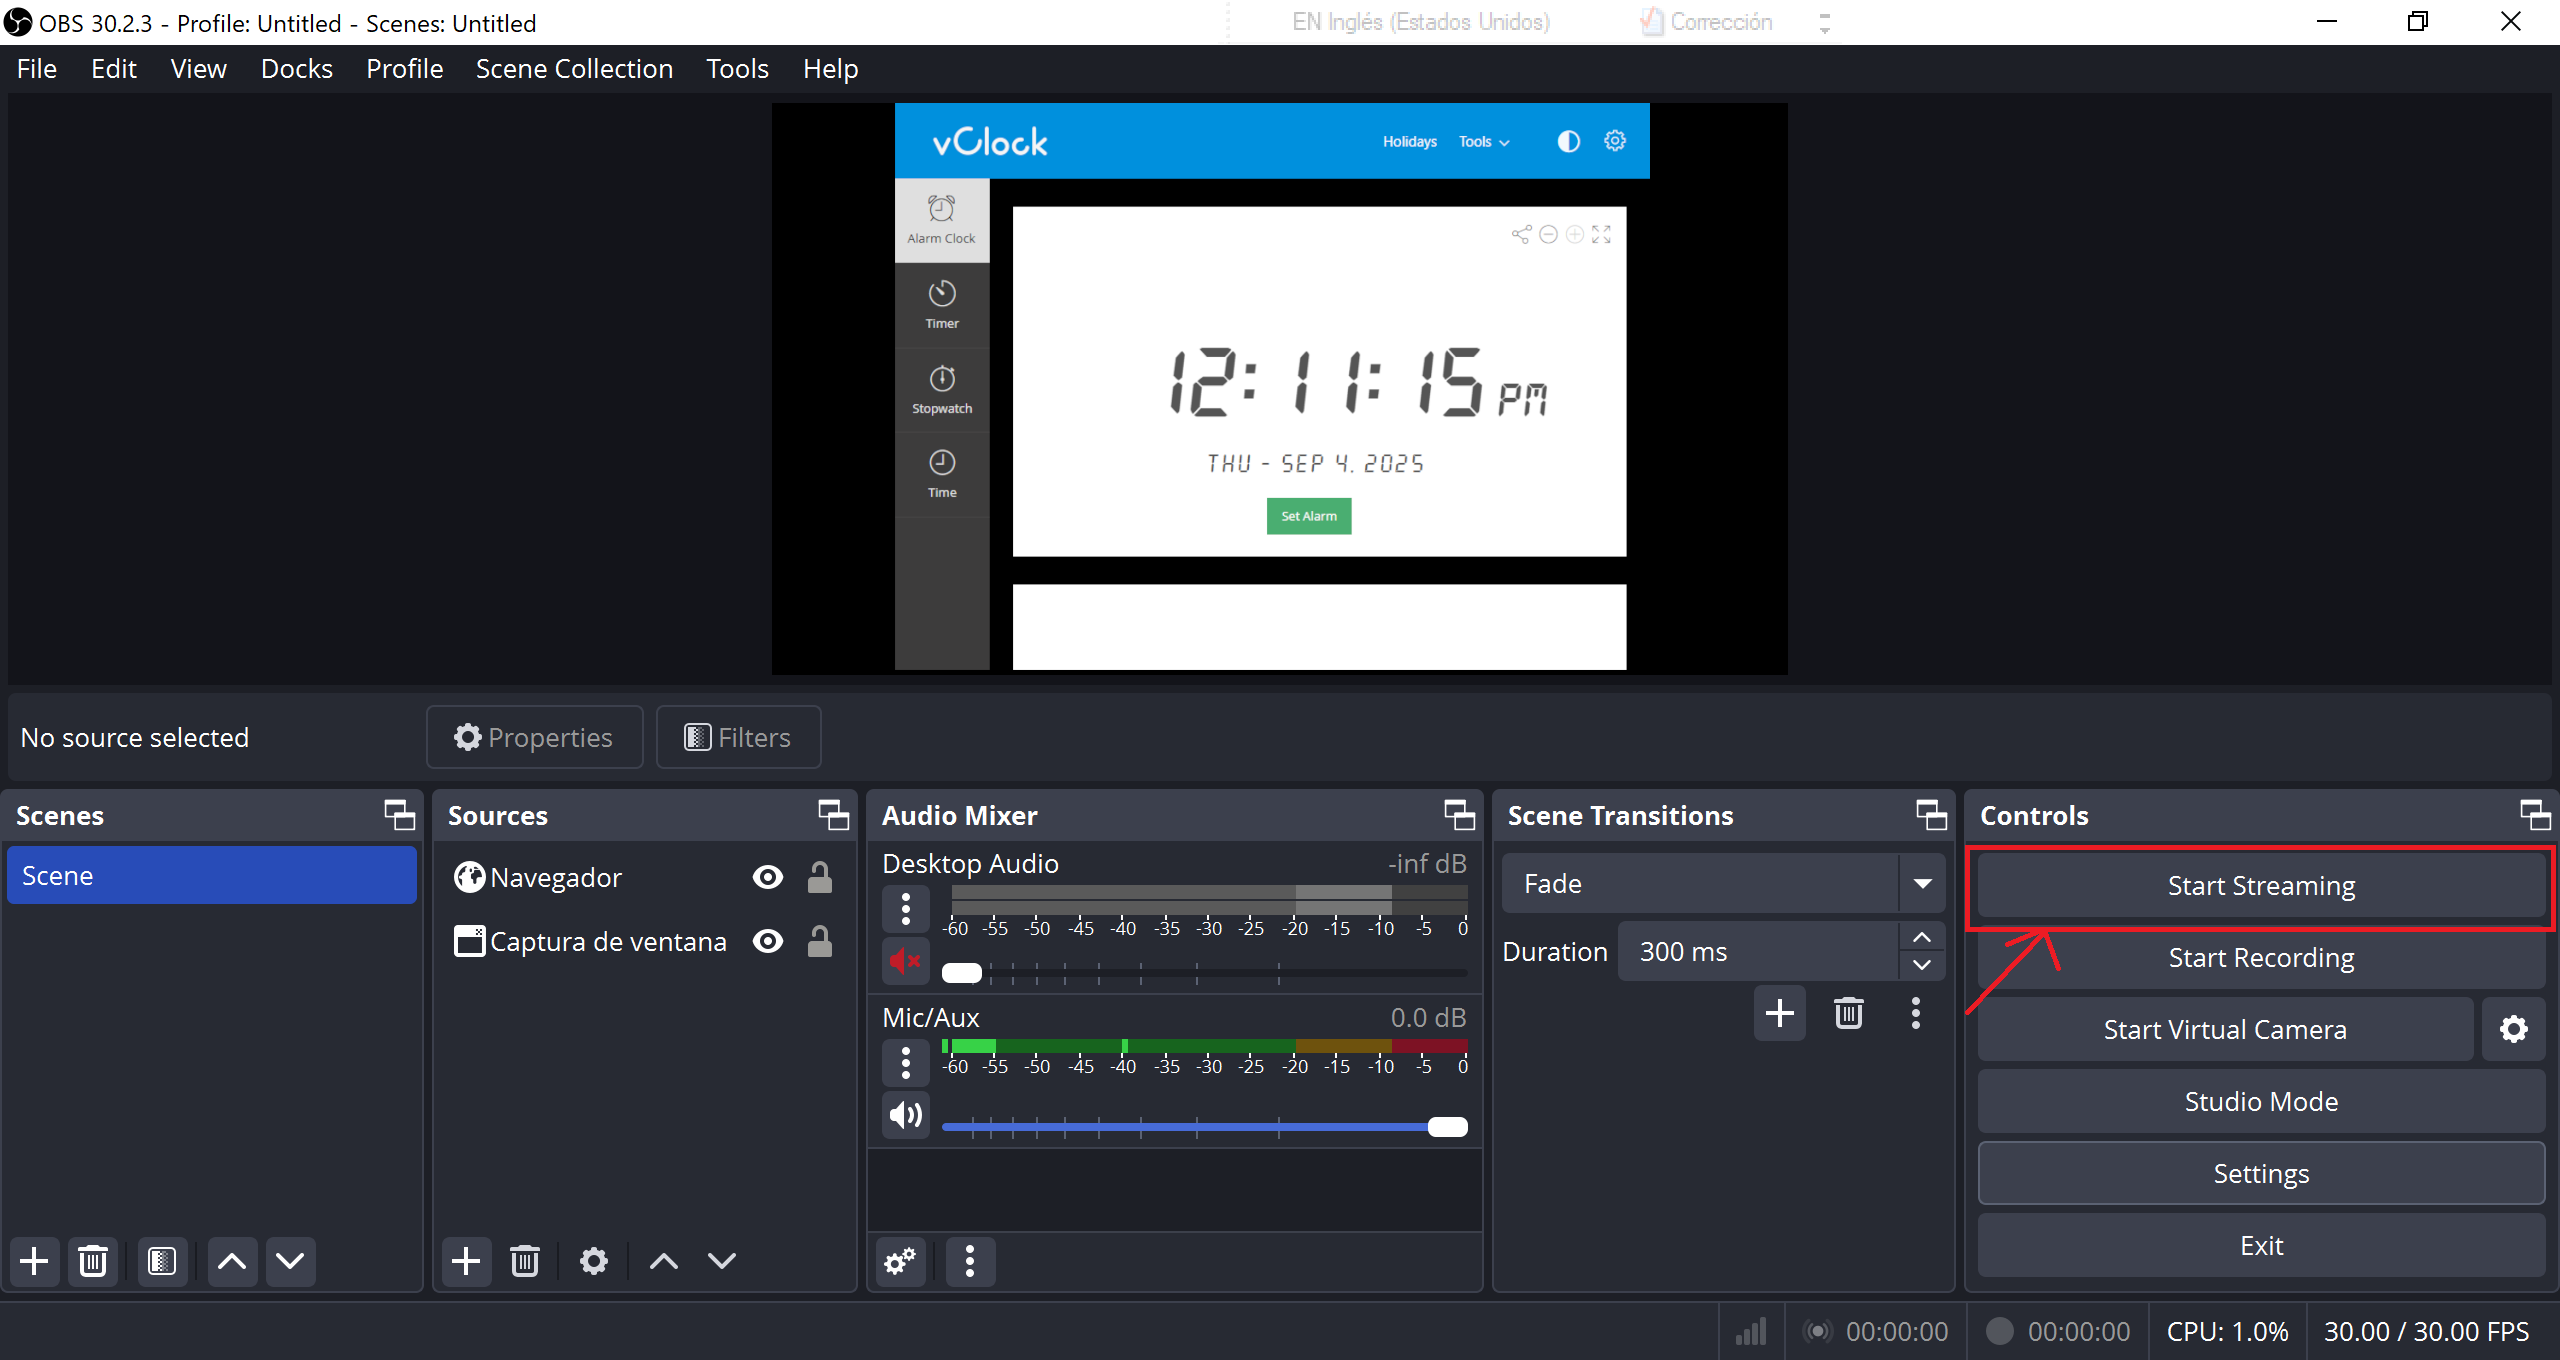
Task: Open the Profile menu
Action: tap(404, 69)
